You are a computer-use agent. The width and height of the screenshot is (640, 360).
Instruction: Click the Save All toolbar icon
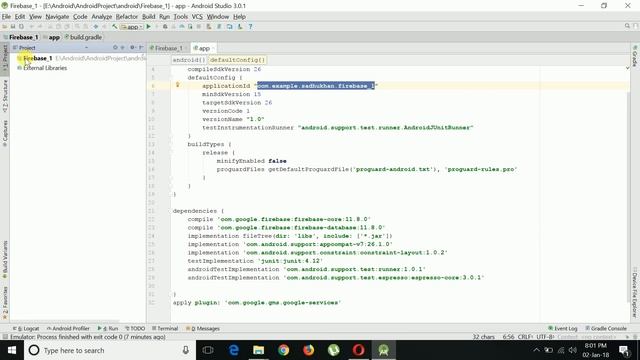pos(13,27)
